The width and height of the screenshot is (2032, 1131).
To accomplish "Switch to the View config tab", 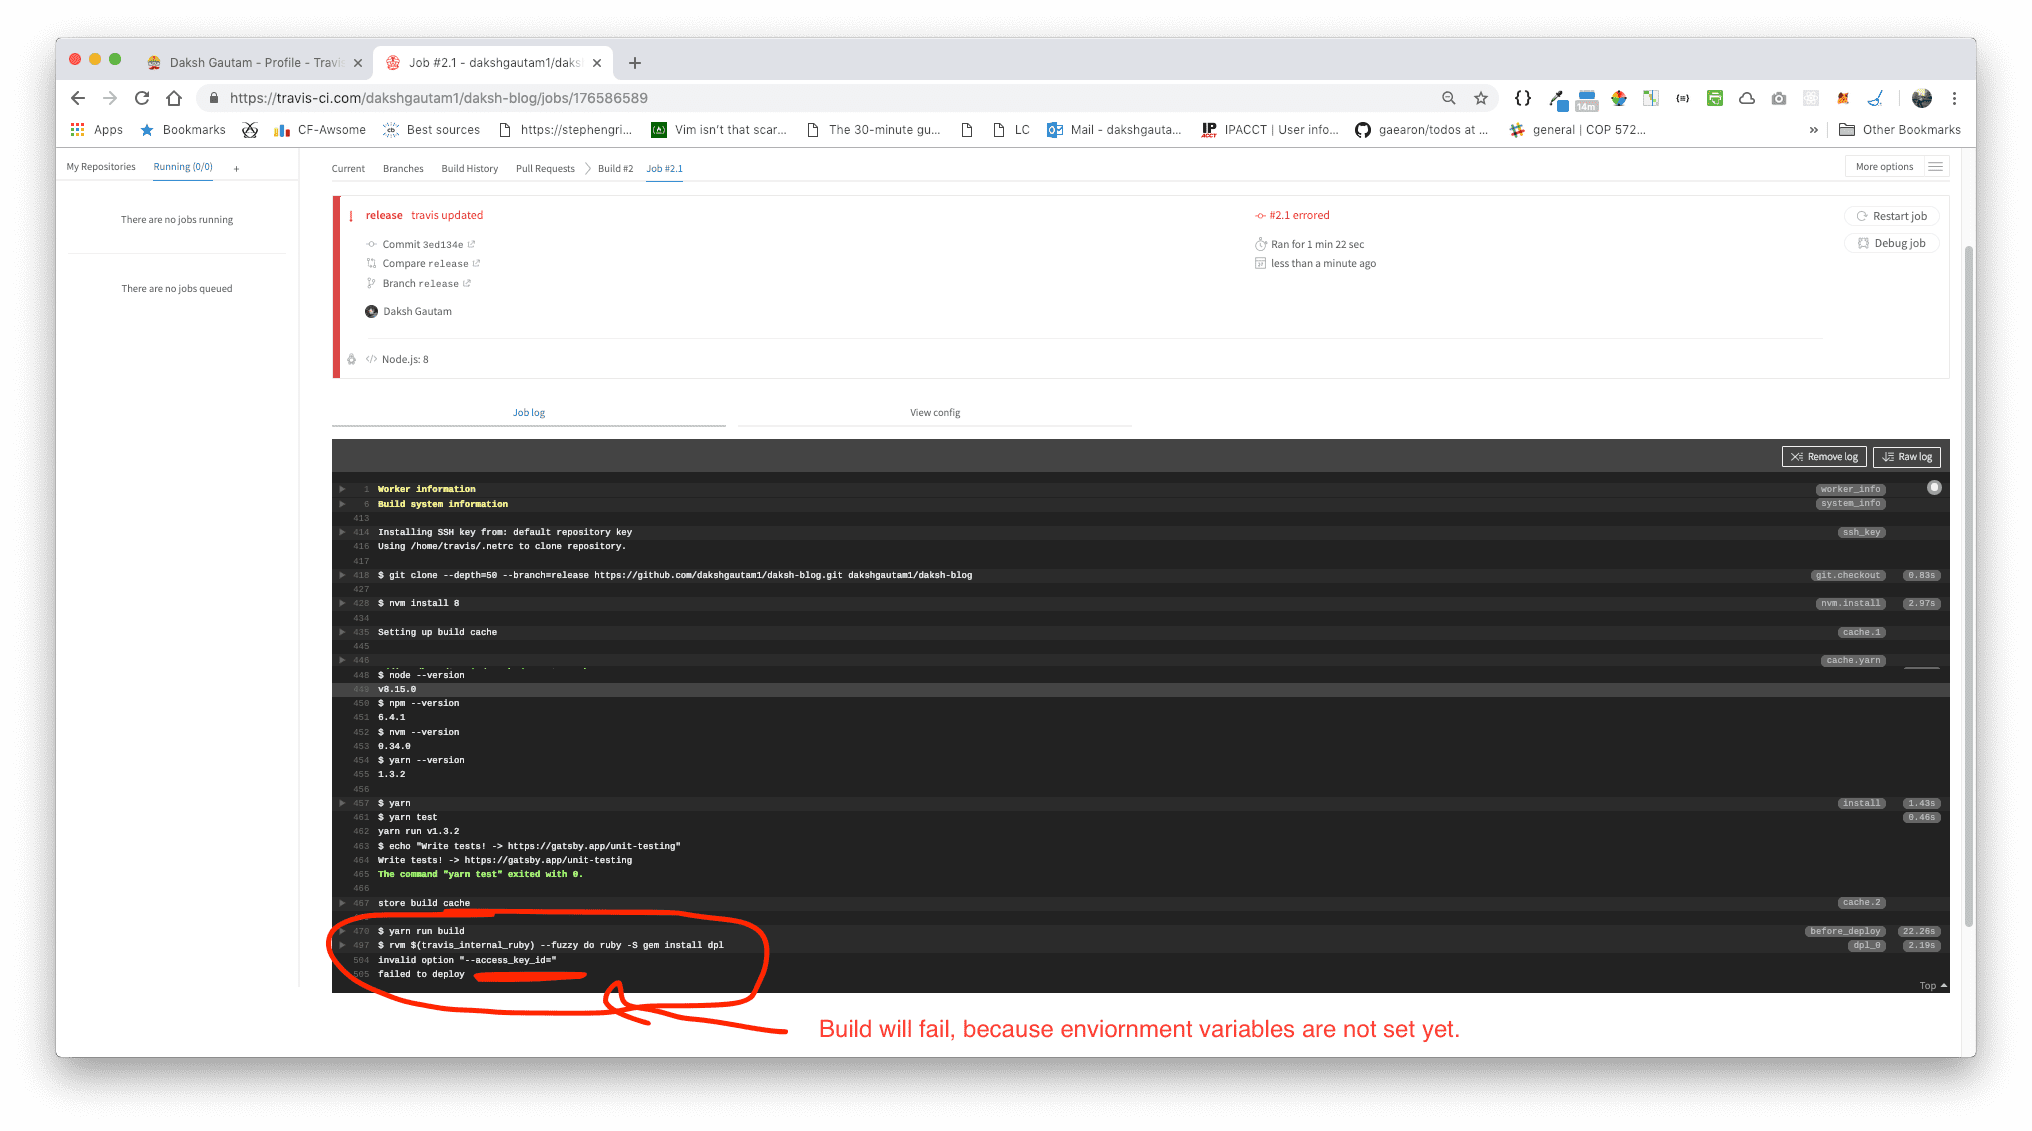I will point(935,413).
